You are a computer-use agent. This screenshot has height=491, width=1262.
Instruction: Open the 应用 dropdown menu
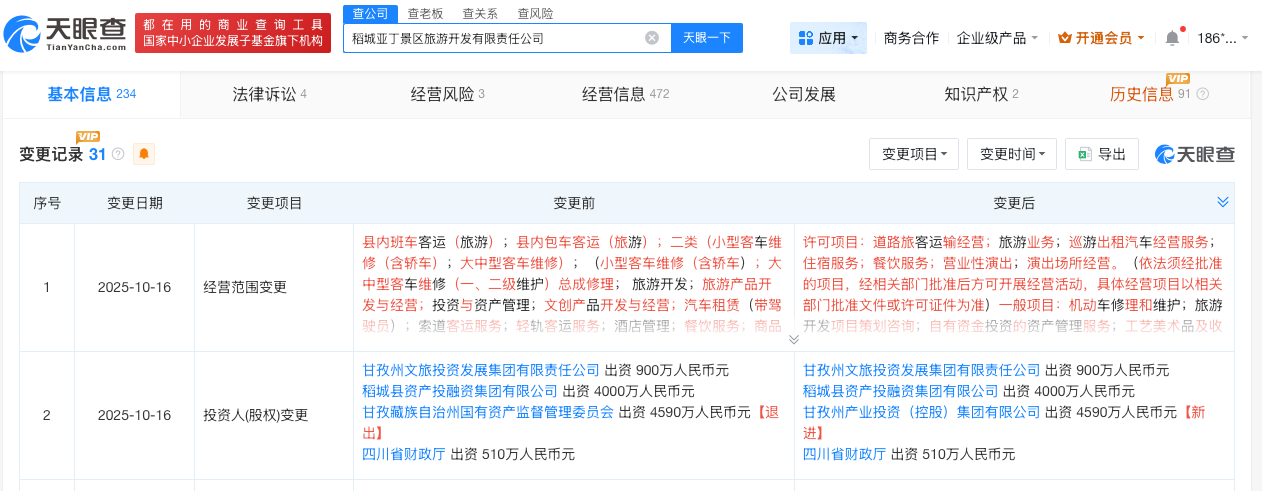(x=828, y=38)
